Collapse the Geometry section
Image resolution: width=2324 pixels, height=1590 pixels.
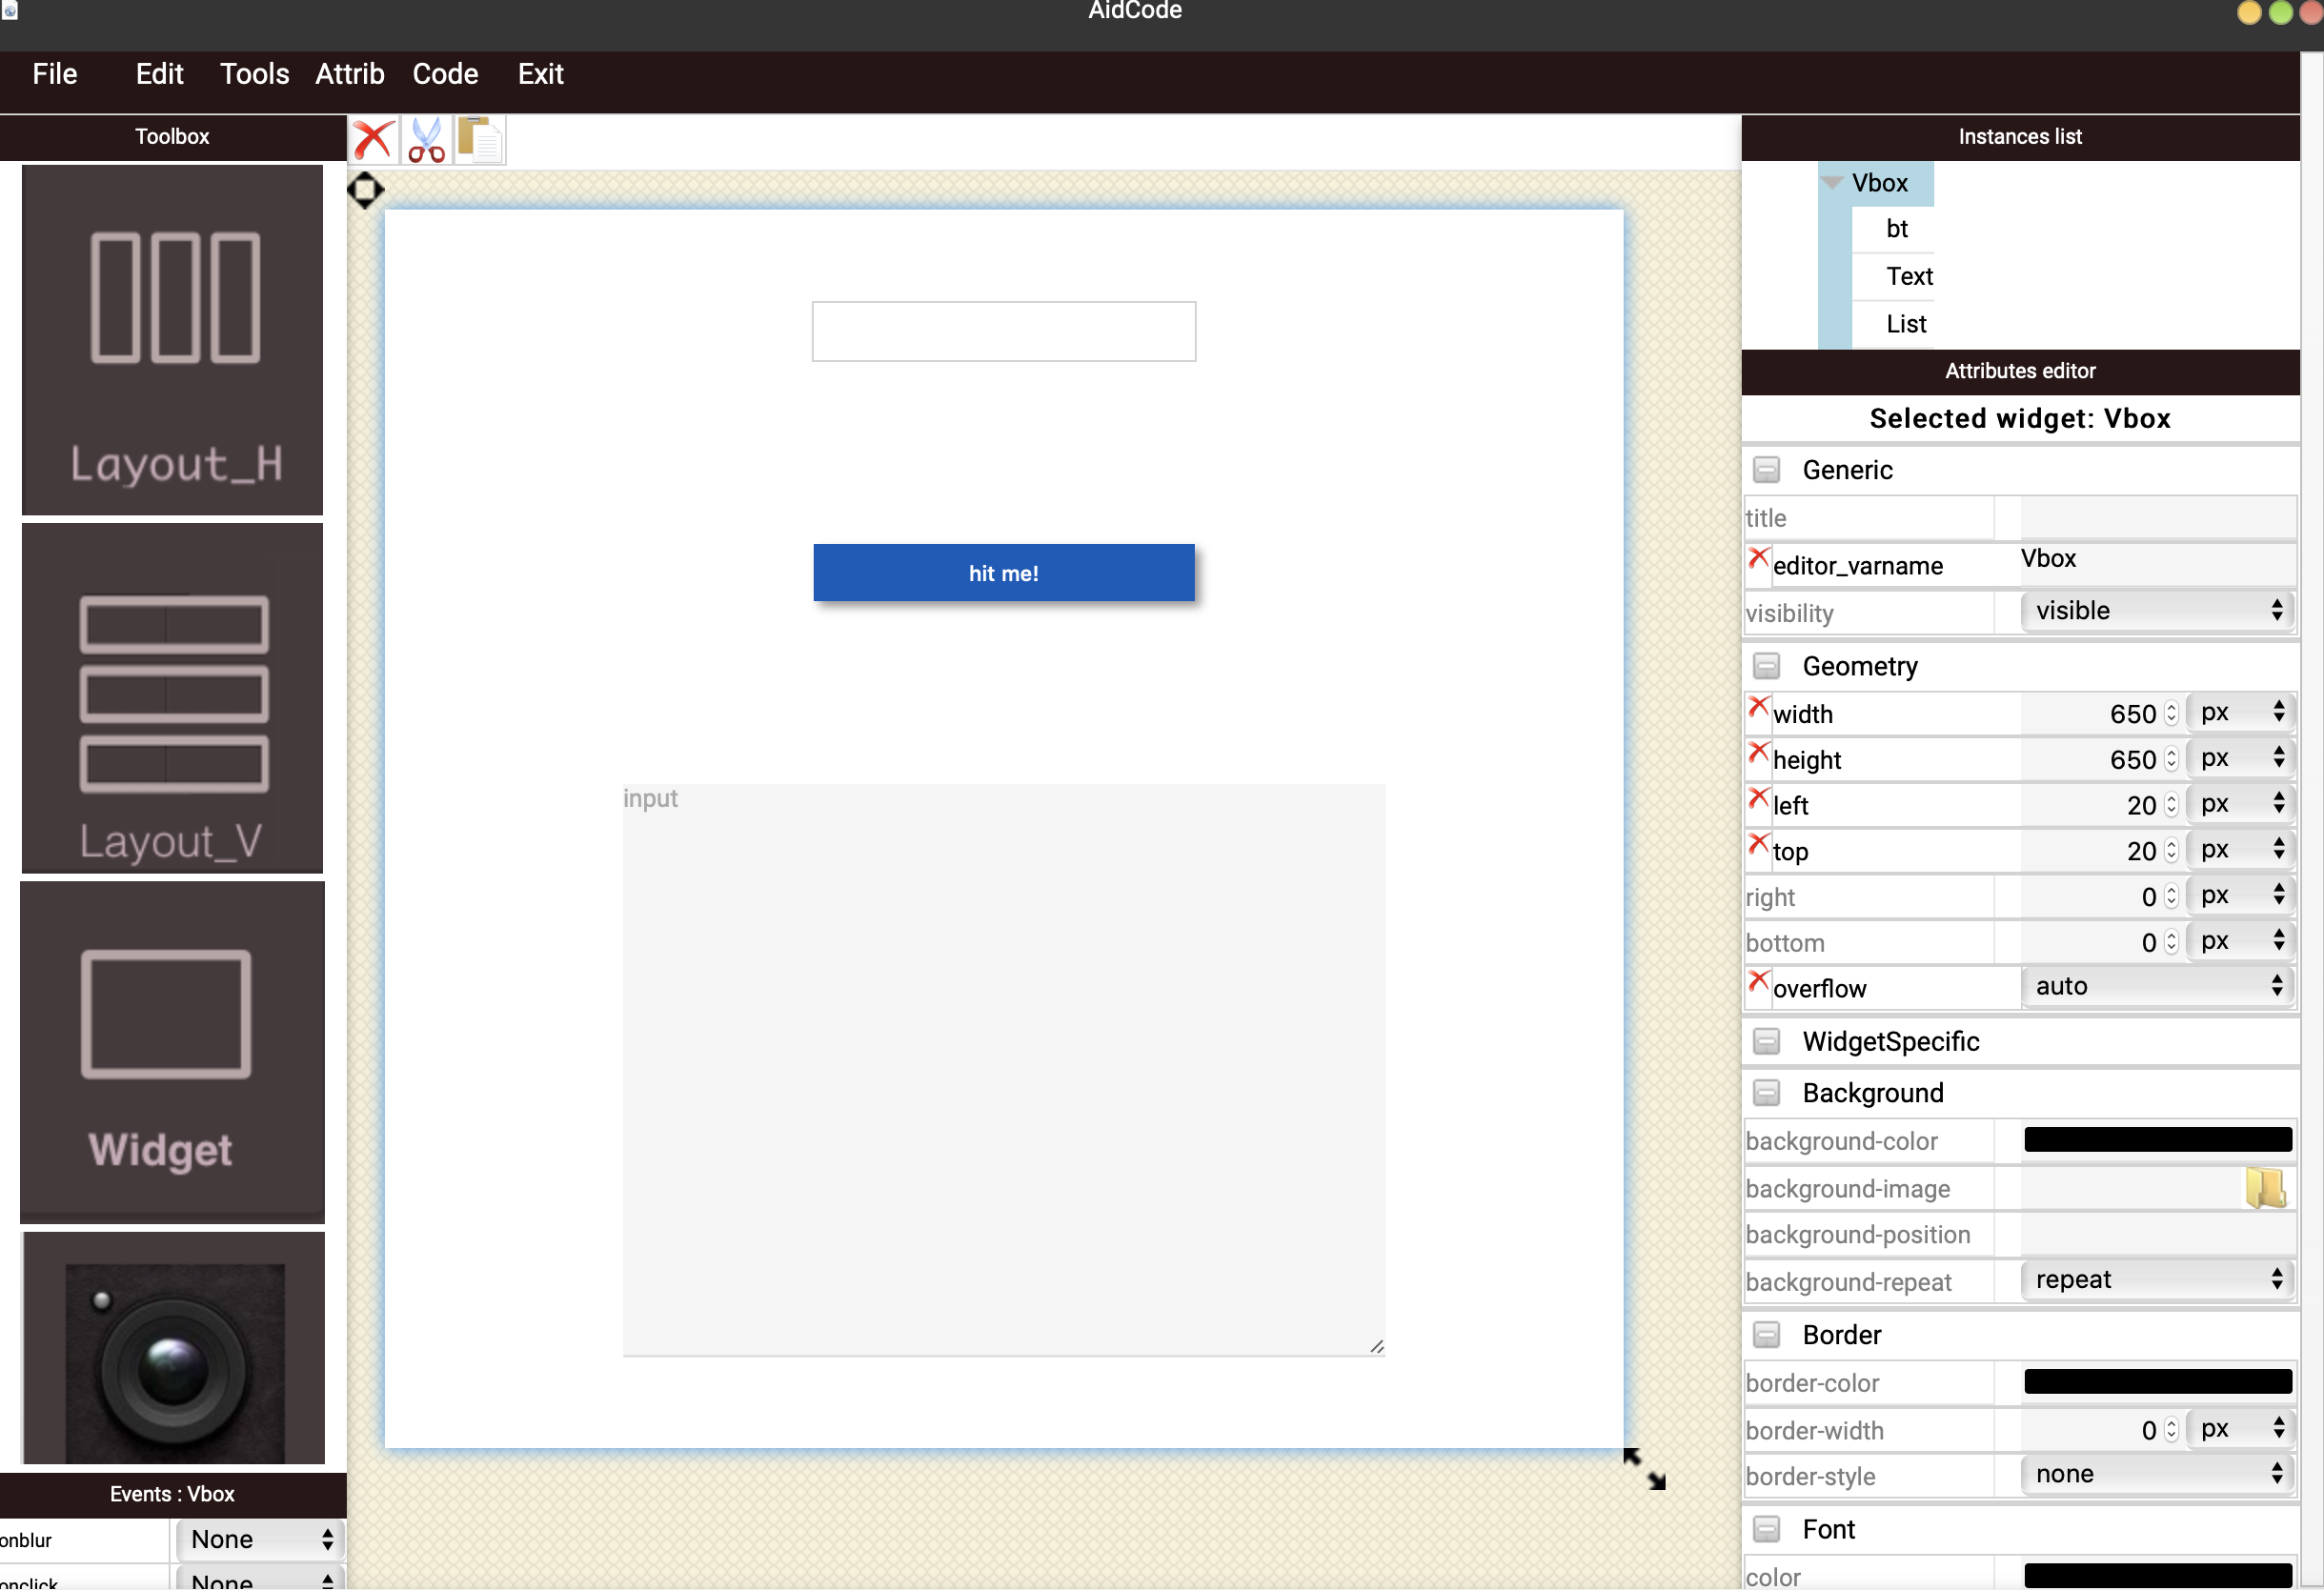(x=1767, y=667)
